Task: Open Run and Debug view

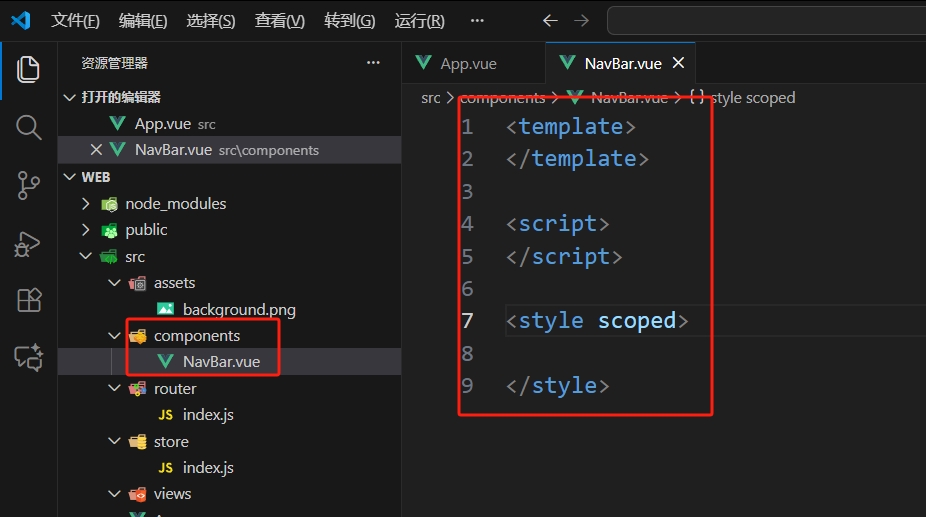Action: coord(28,243)
